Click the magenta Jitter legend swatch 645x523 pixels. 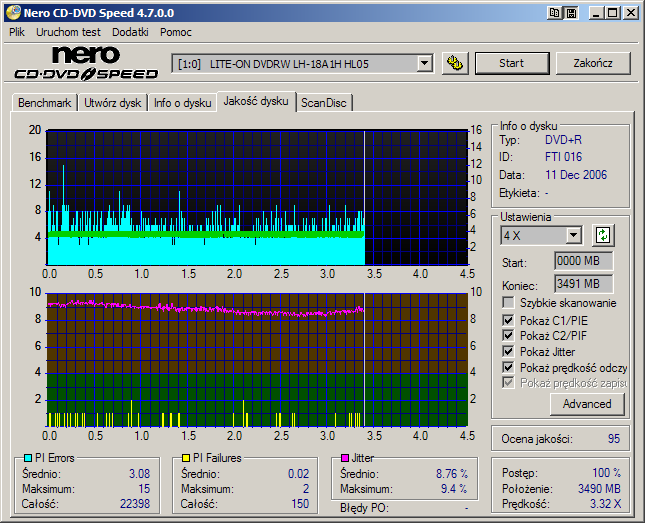[345, 458]
